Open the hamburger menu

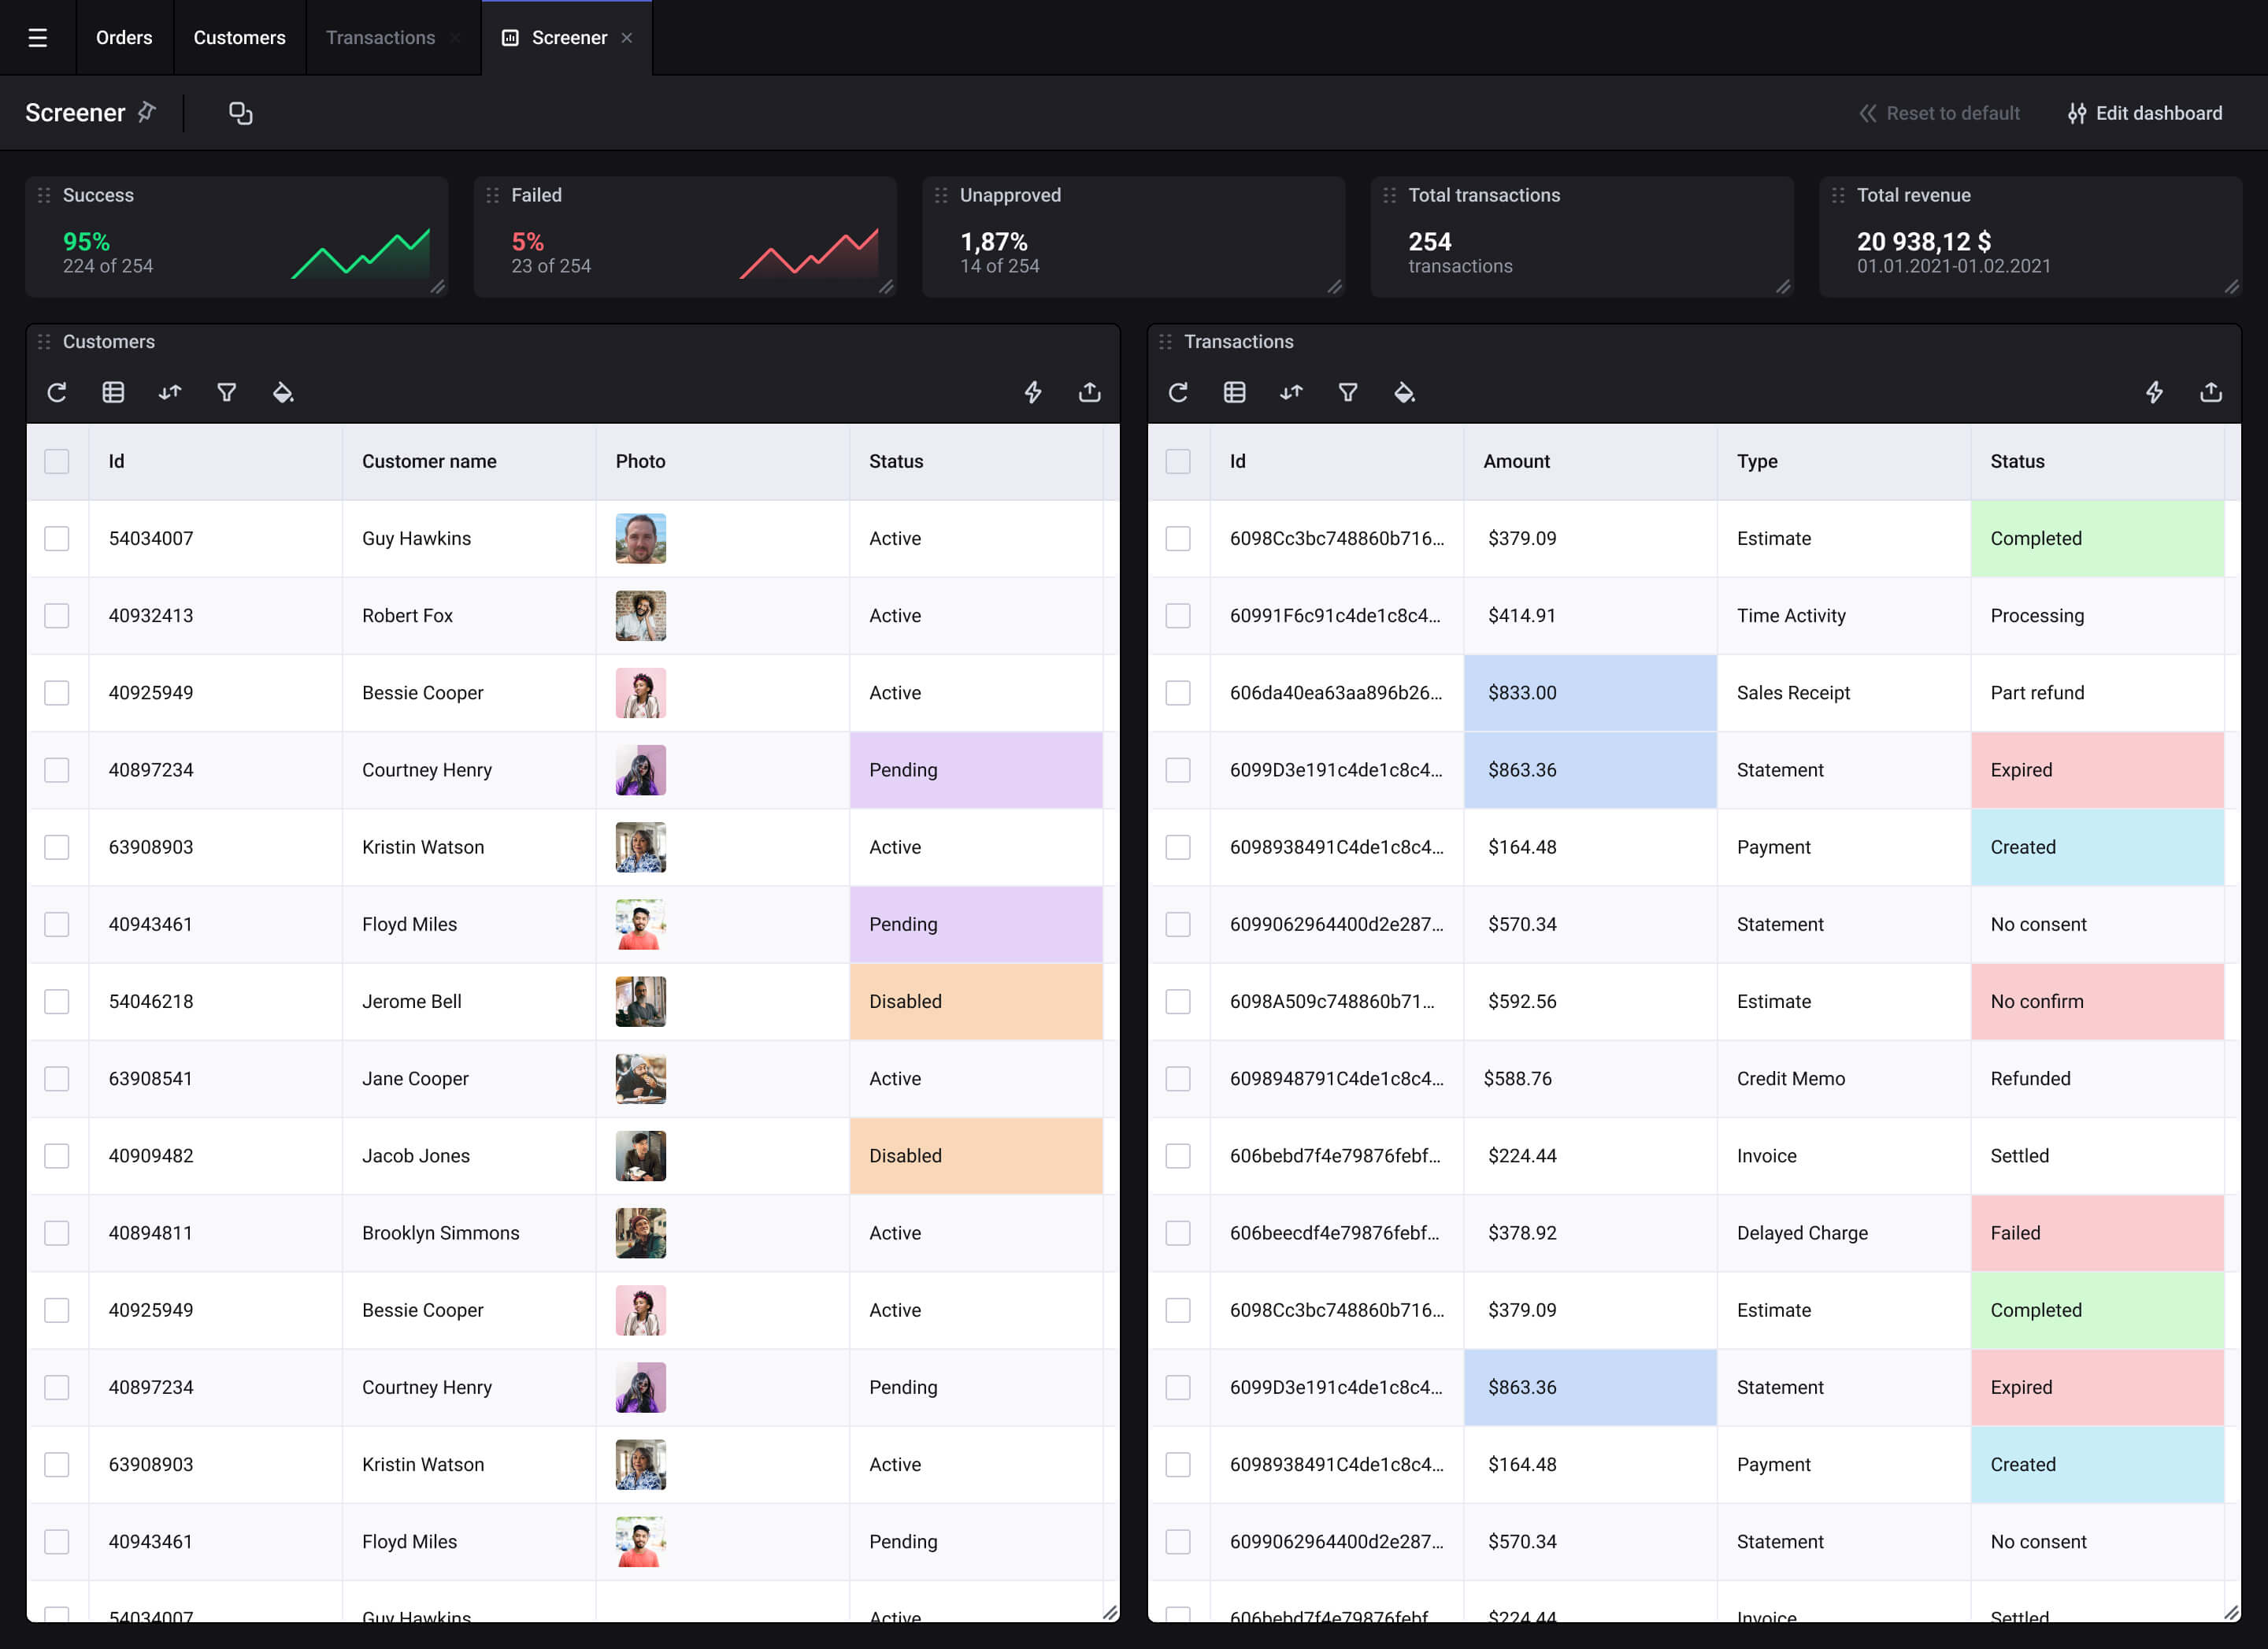click(x=37, y=38)
